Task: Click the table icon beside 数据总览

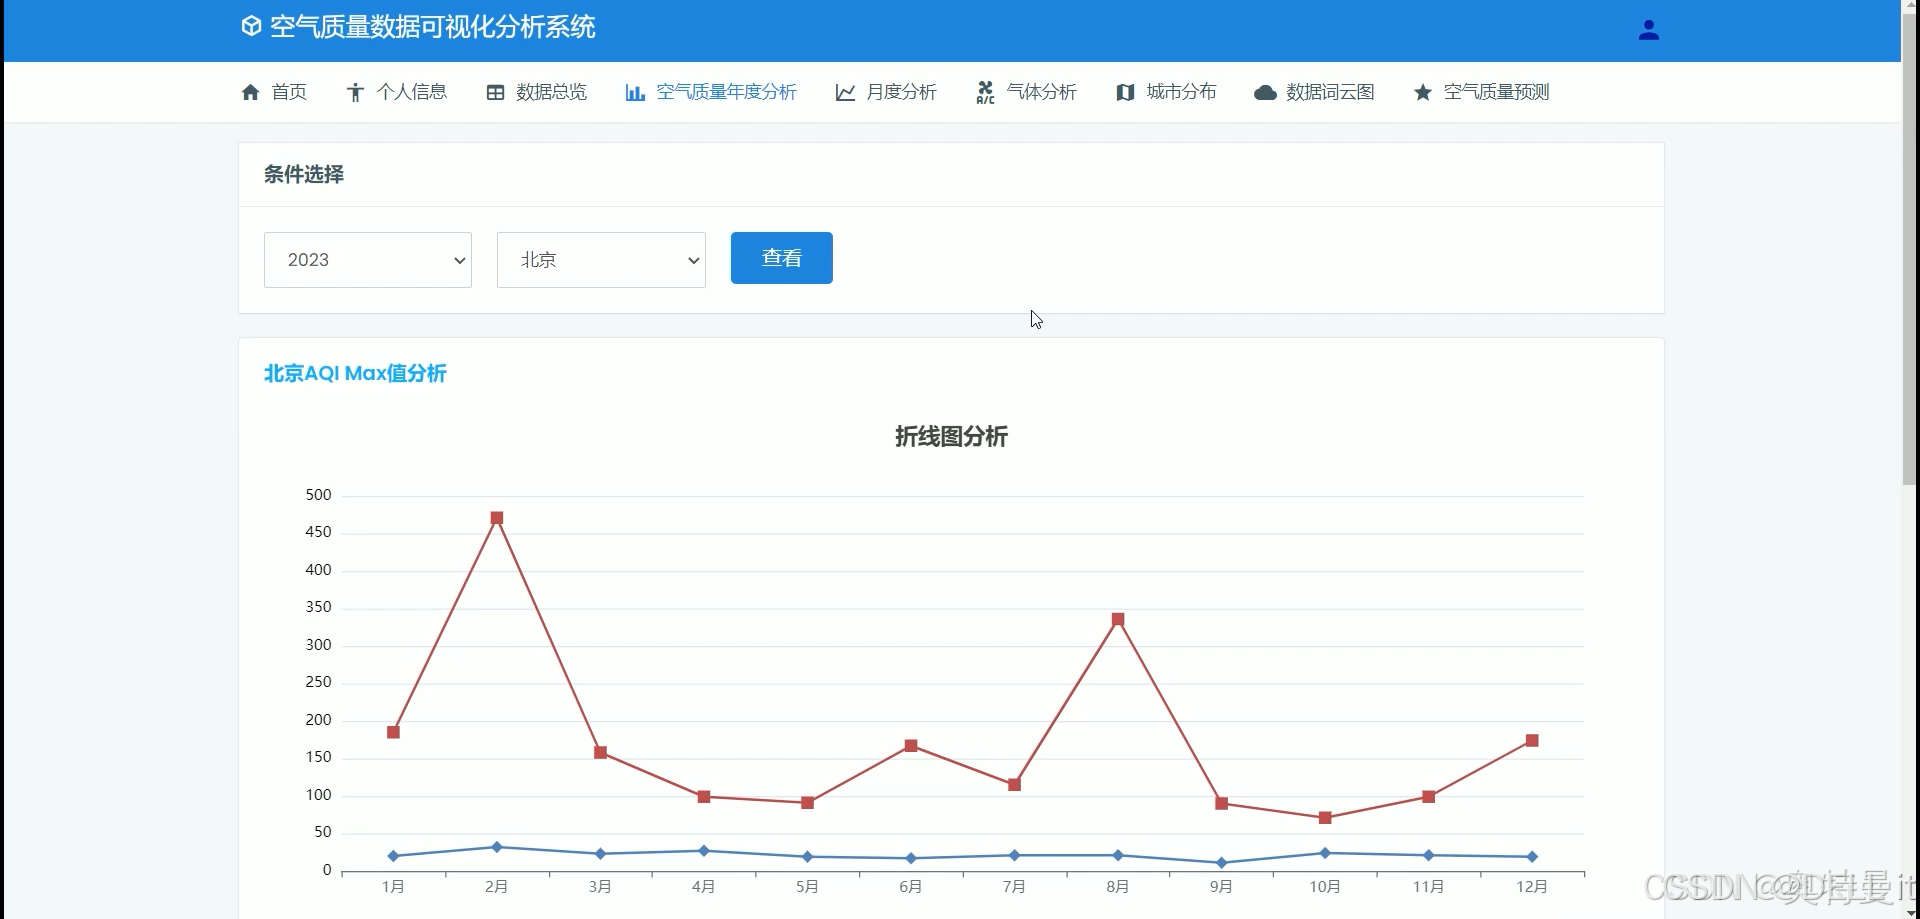Action: [x=495, y=92]
